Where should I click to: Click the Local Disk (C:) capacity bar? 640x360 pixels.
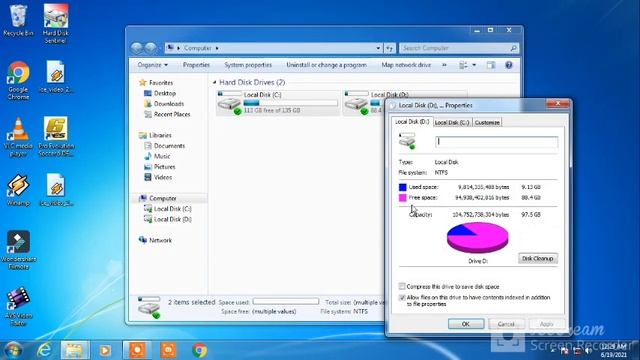tap(291, 103)
